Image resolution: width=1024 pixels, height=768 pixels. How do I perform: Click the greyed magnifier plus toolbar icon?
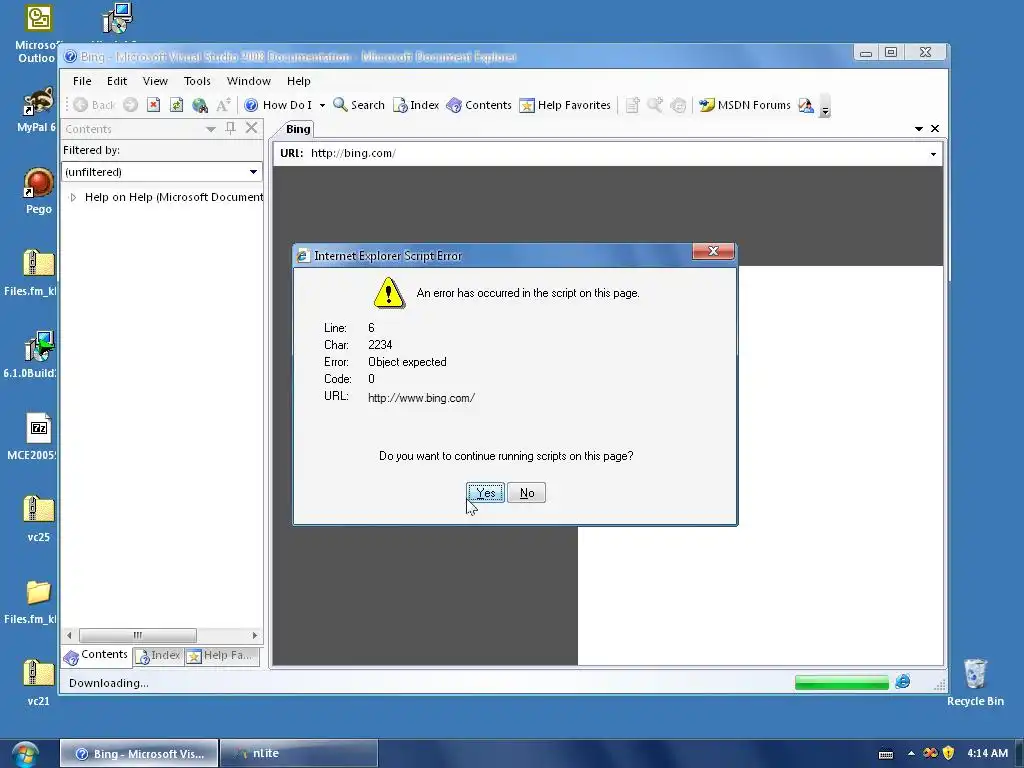[x=655, y=105]
